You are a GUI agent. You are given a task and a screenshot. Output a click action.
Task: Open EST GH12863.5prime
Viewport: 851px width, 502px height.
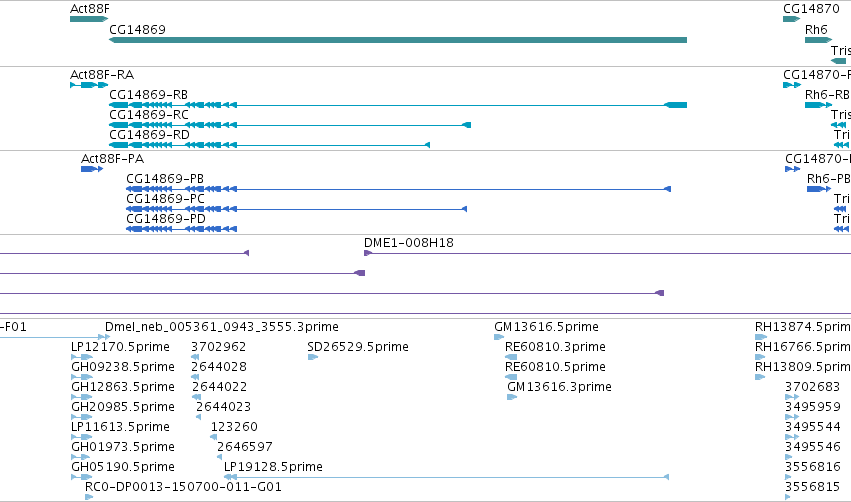click(123, 387)
